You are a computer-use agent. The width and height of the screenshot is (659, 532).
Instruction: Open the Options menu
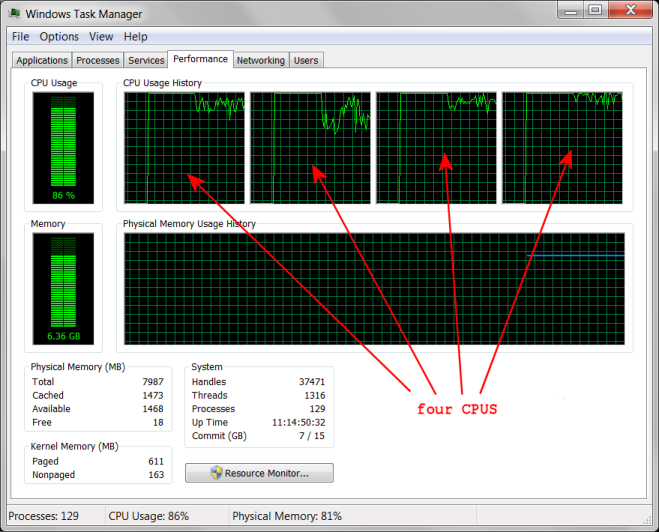click(x=59, y=37)
